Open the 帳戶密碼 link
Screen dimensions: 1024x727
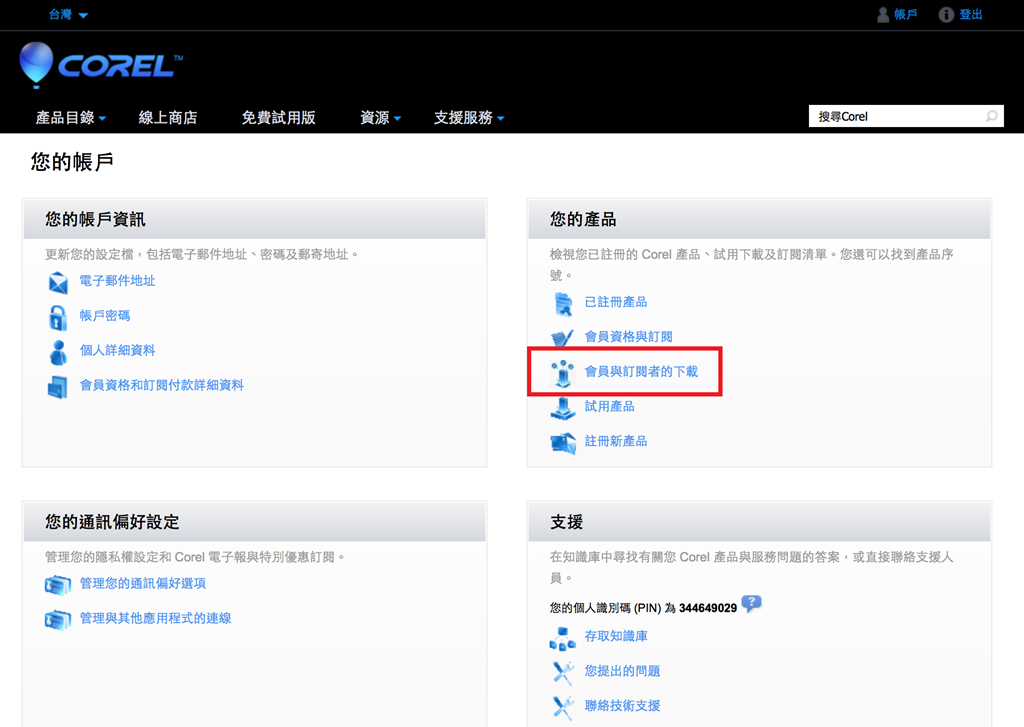click(104, 315)
